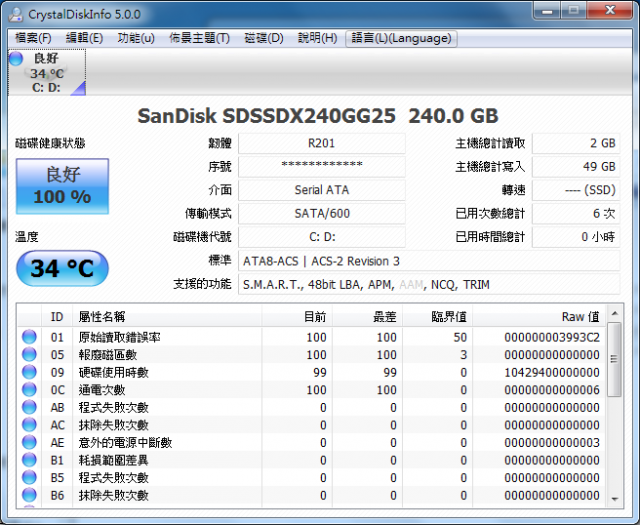Click the ATA8-ACS standard field

(x=429, y=261)
